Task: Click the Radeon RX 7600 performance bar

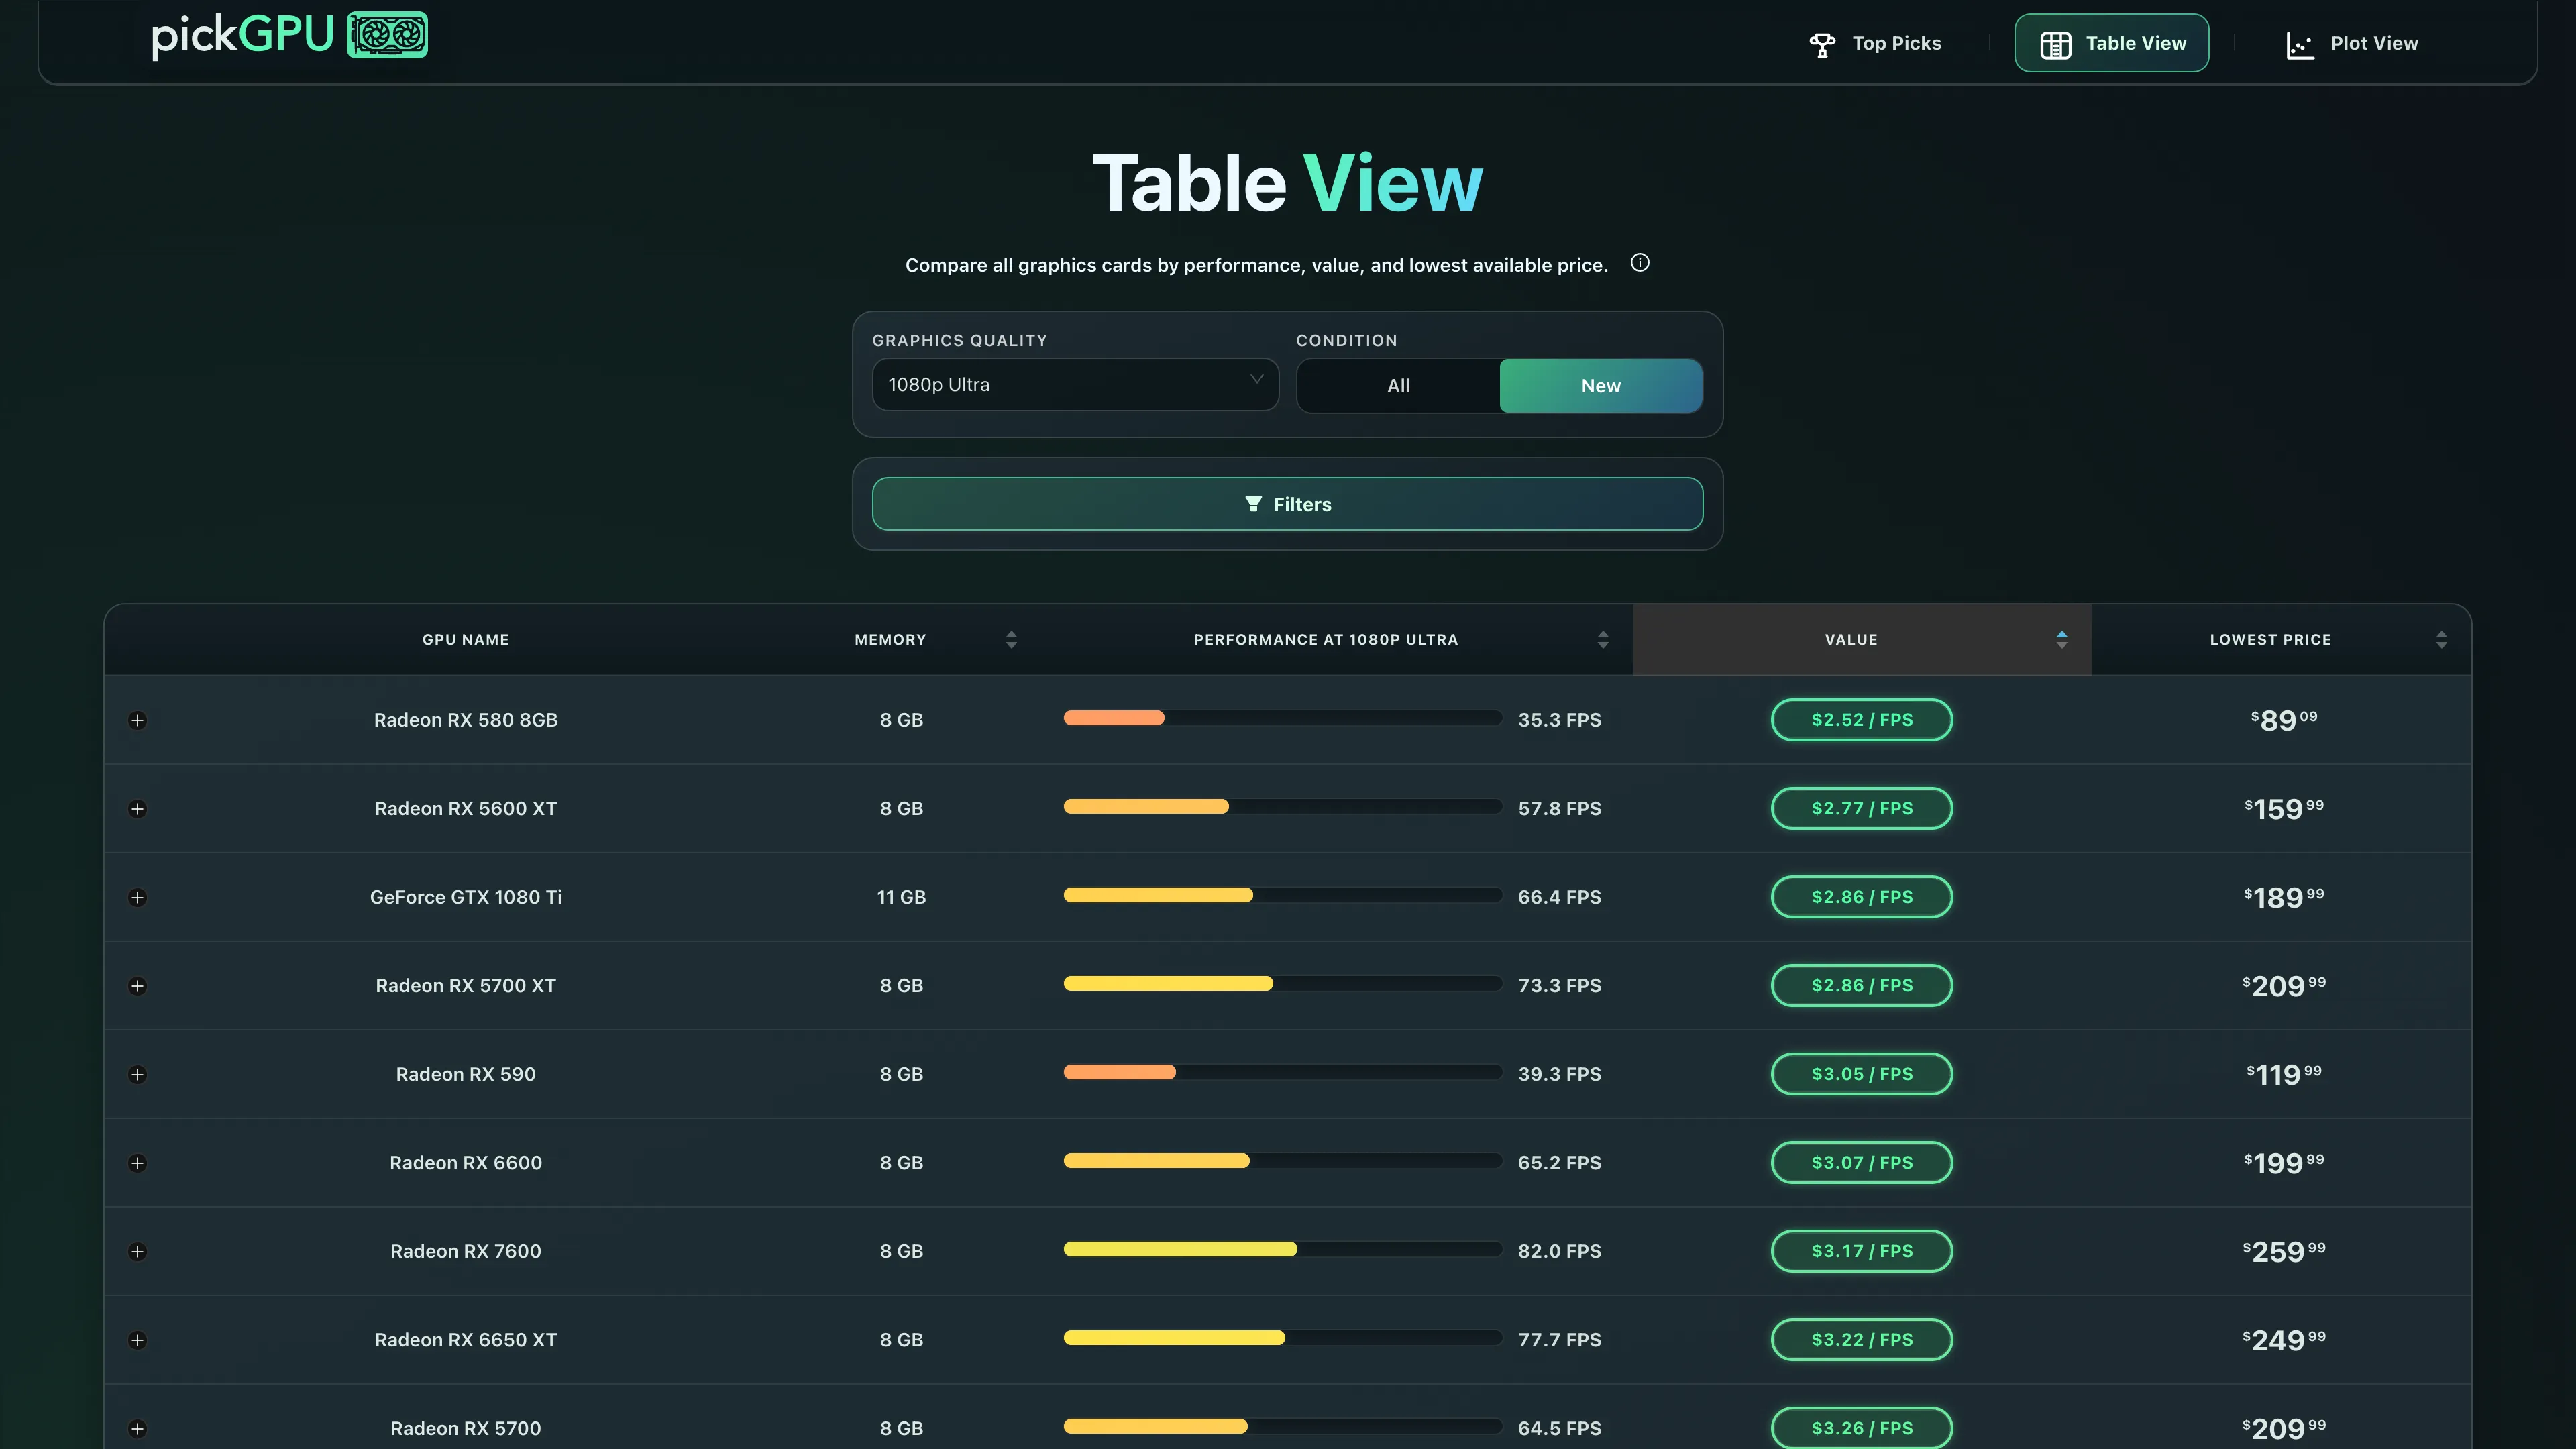Action: 1283,1249
